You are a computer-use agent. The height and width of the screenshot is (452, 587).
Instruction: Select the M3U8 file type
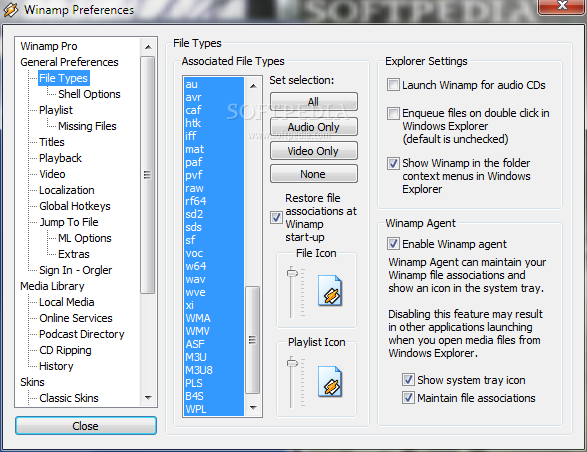coord(214,370)
